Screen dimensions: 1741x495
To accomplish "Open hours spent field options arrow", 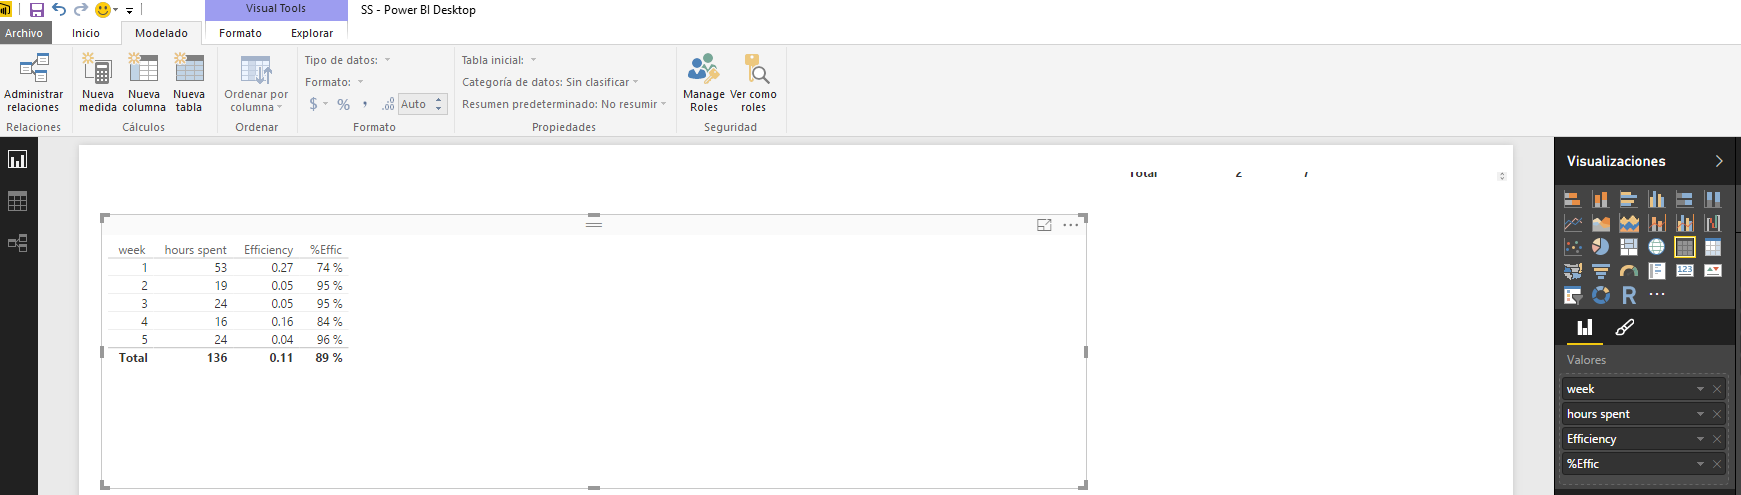I will tap(1700, 414).
